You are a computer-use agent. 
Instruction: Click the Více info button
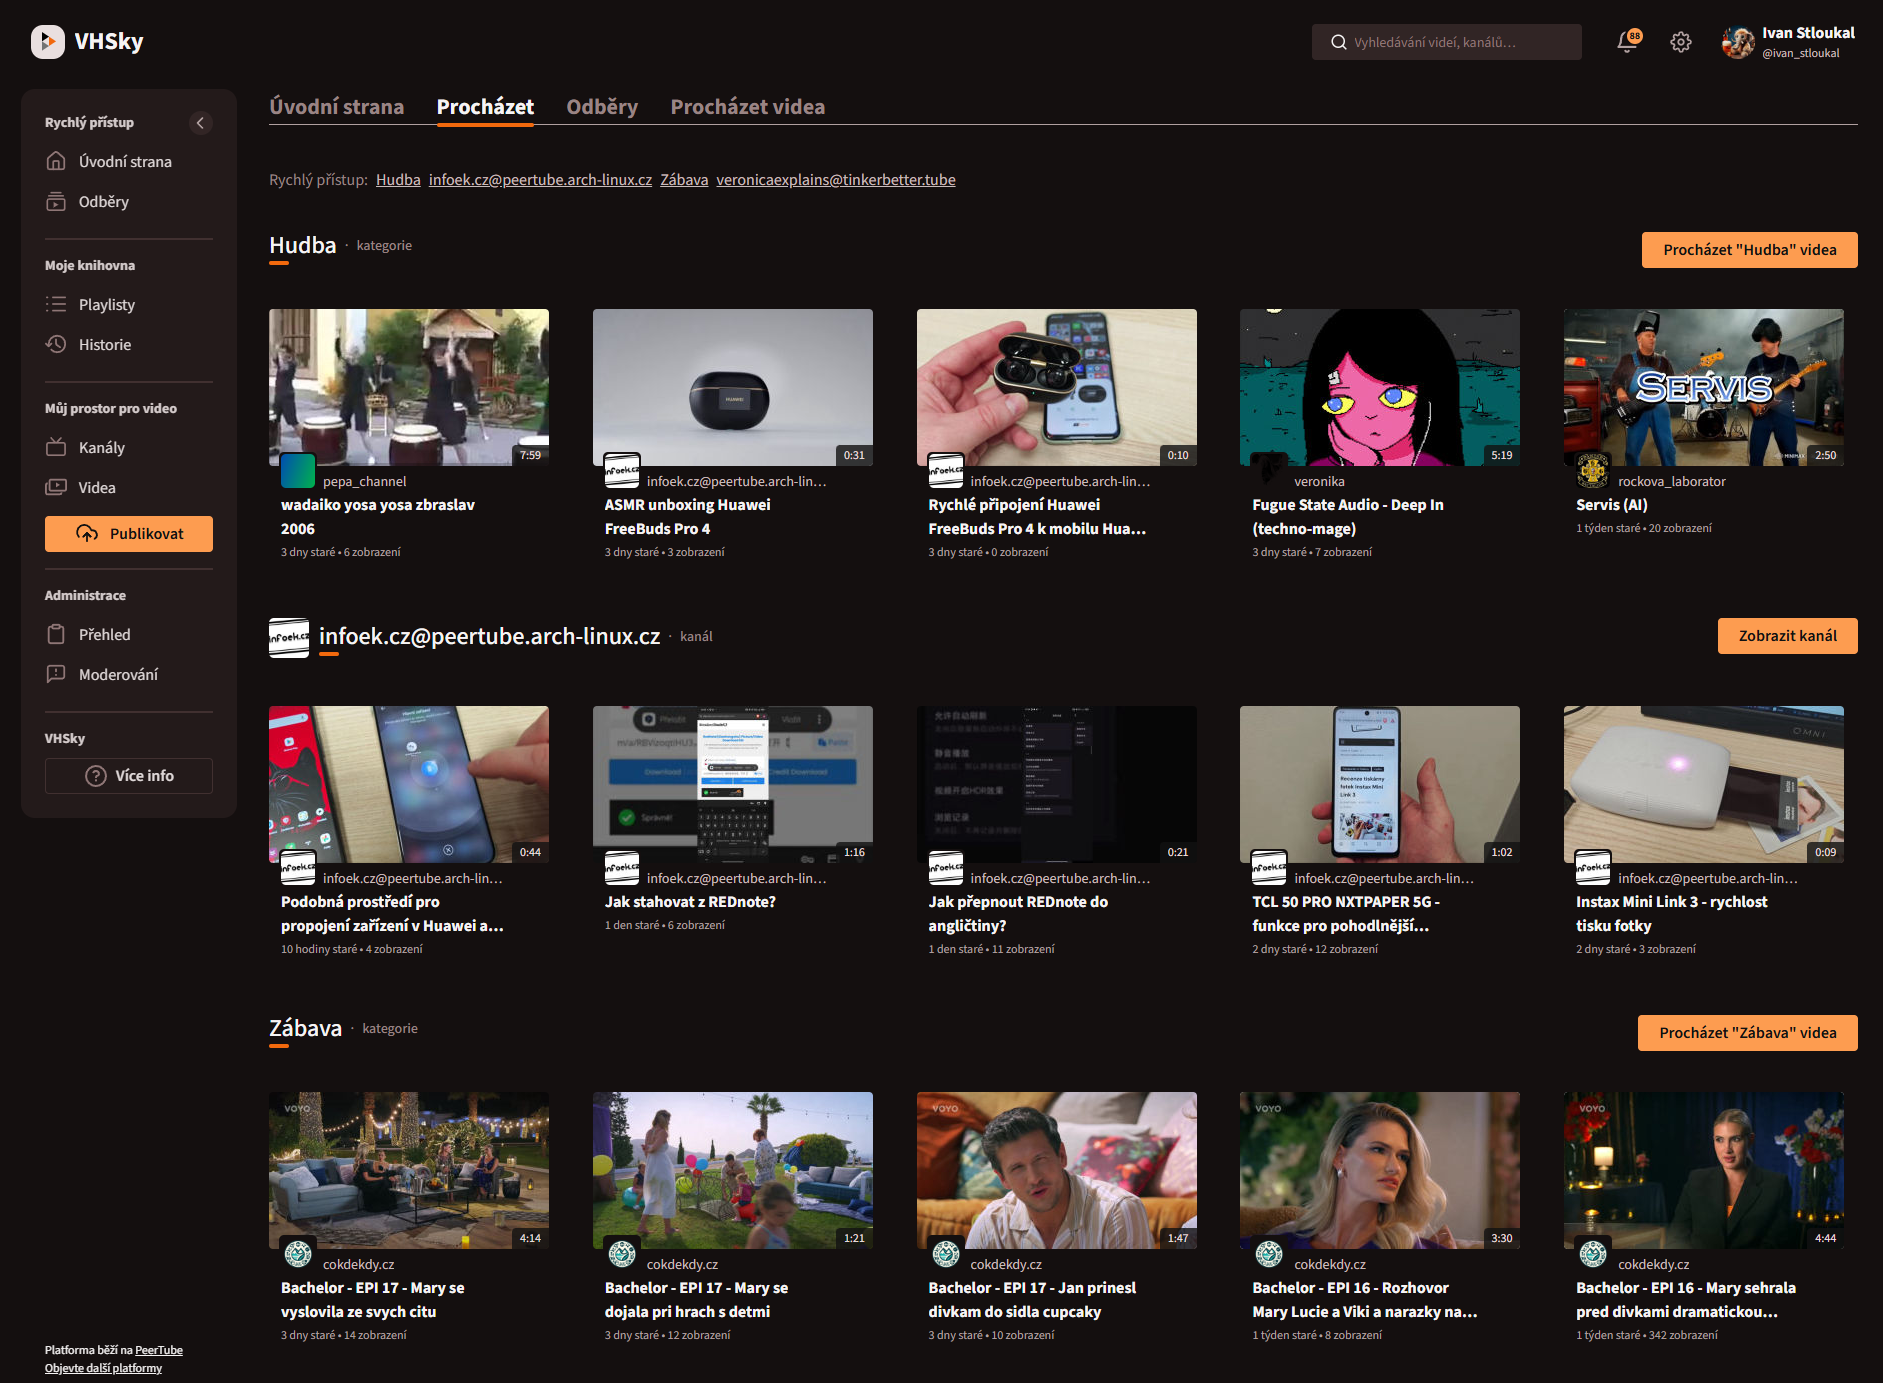(129, 776)
